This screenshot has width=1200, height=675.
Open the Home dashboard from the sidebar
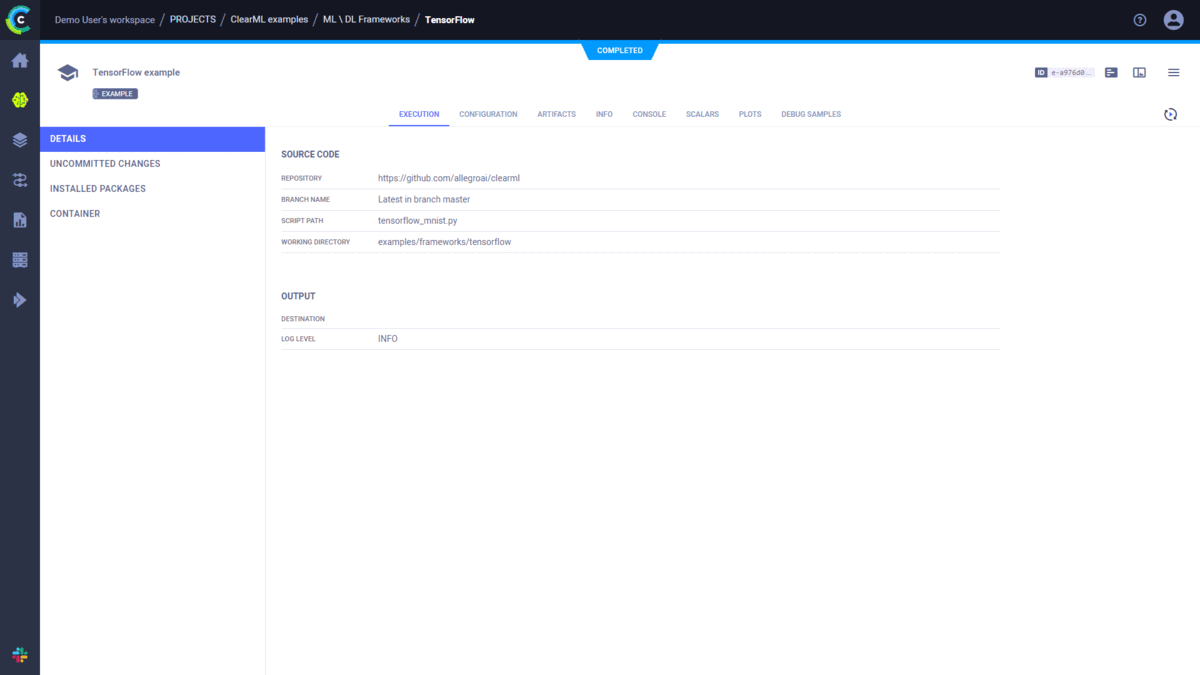(x=19, y=60)
